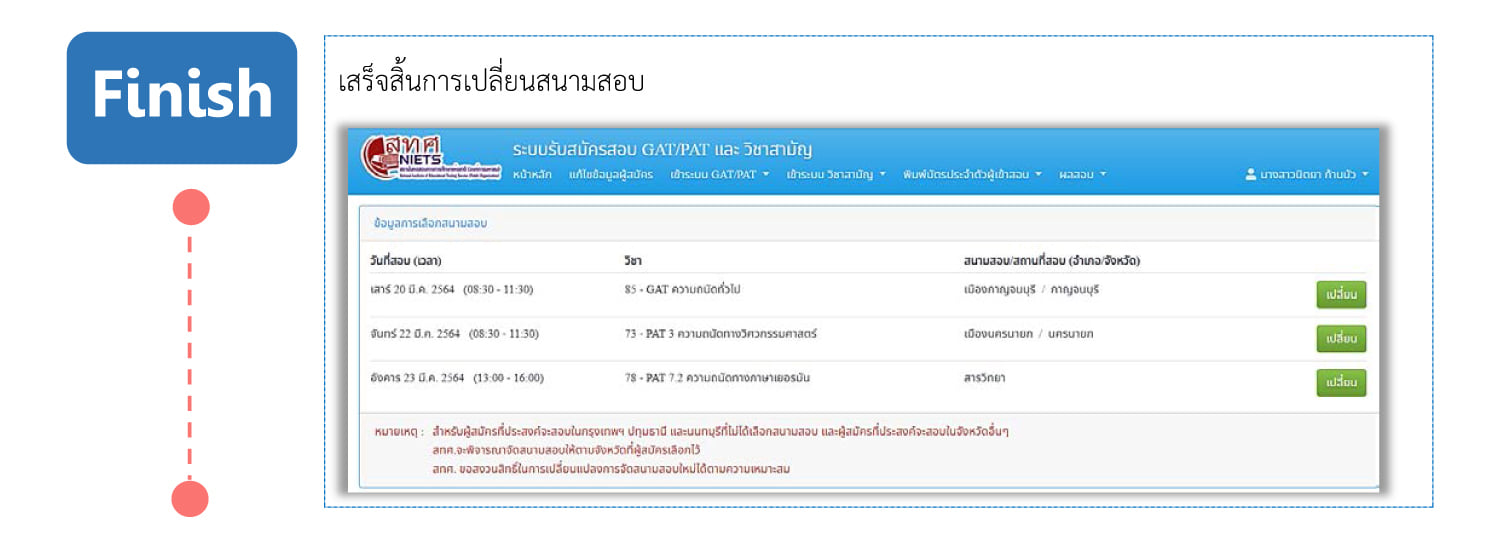The width and height of the screenshot is (1500, 542).
Task: Click the ระบบรับสมัครสอบ GAT/PAT title
Action: [662, 150]
